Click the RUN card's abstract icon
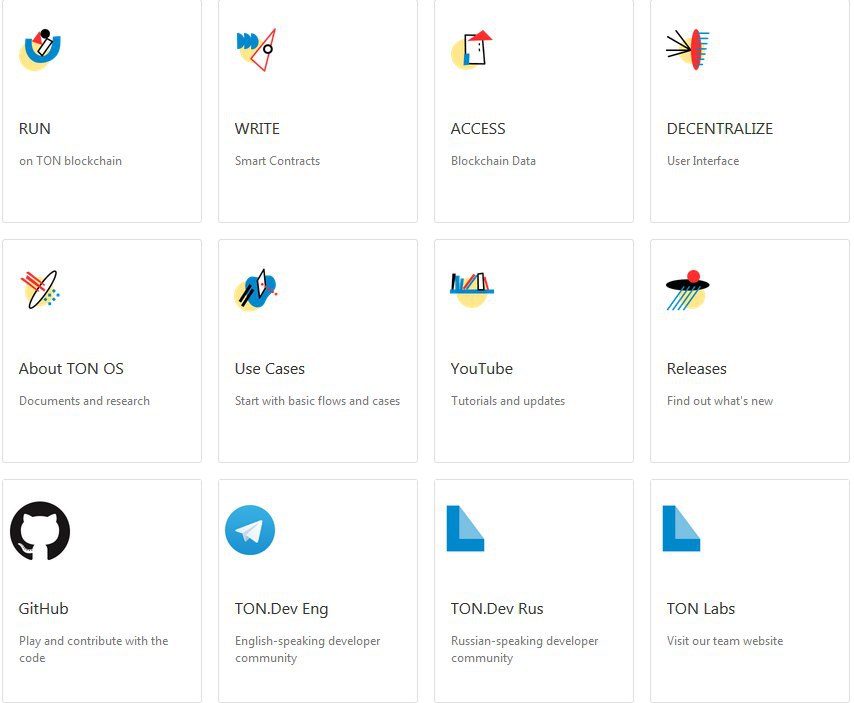 click(40, 50)
